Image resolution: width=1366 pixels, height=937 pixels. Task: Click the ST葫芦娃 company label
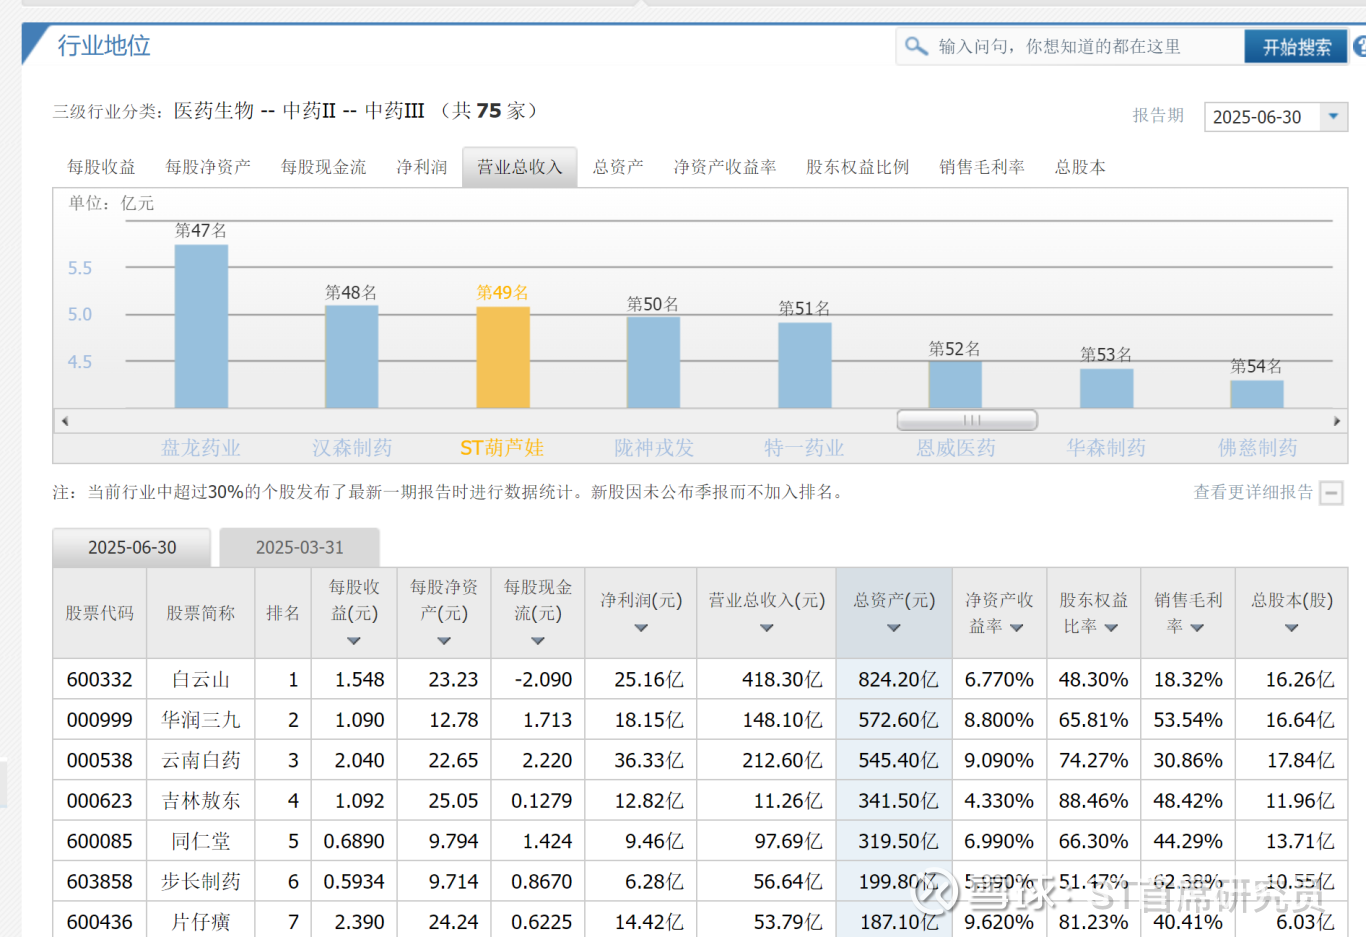(502, 448)
